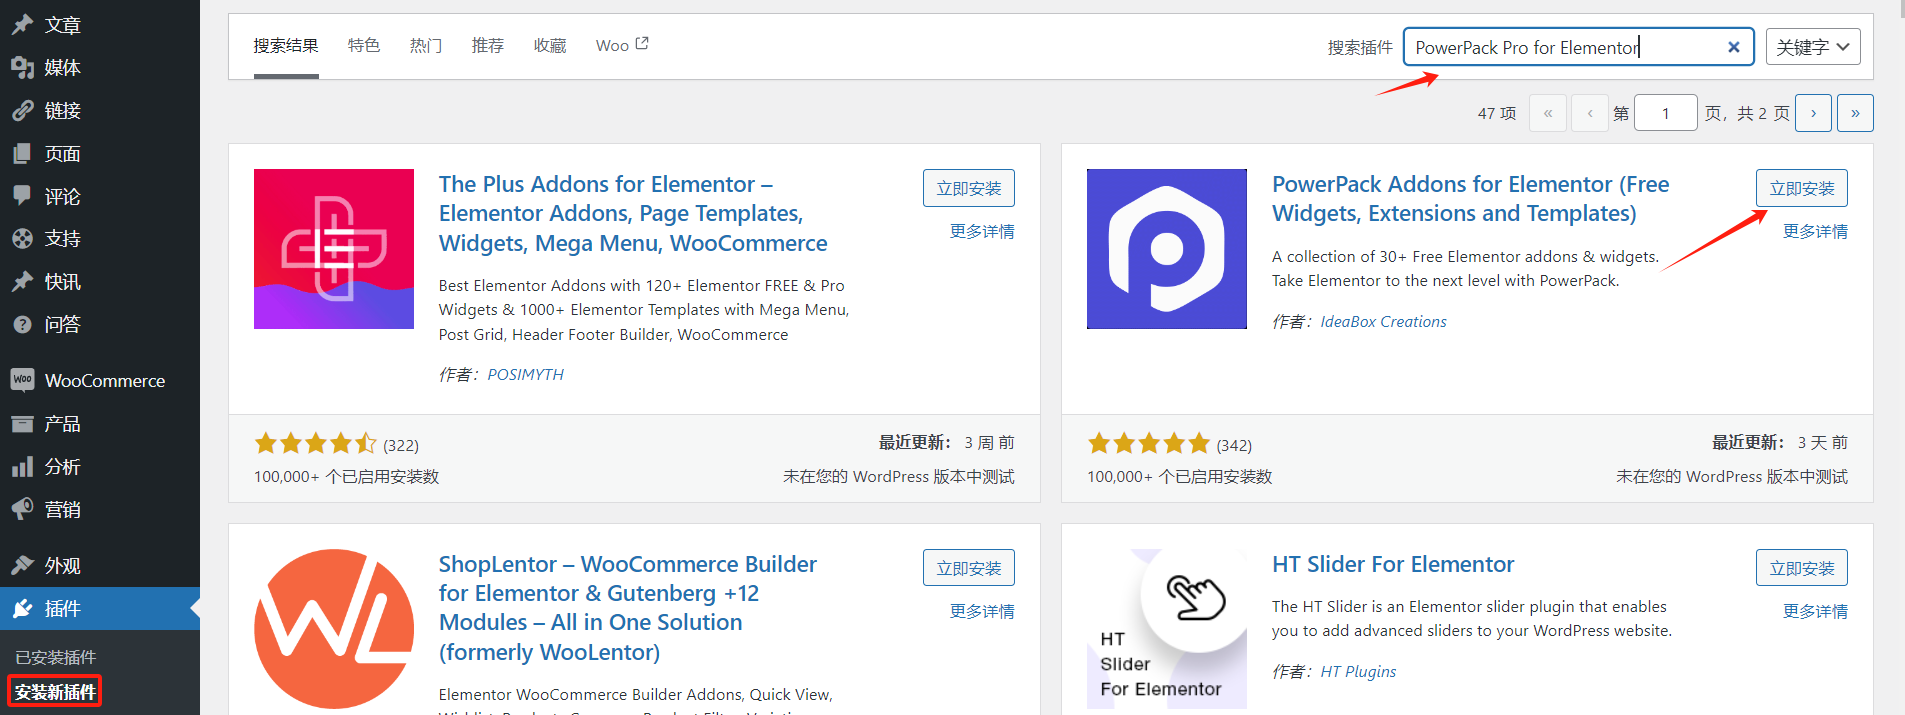1905x715 pixels.
Task: Open the Woo external link tab
Action: click(621, 46)
